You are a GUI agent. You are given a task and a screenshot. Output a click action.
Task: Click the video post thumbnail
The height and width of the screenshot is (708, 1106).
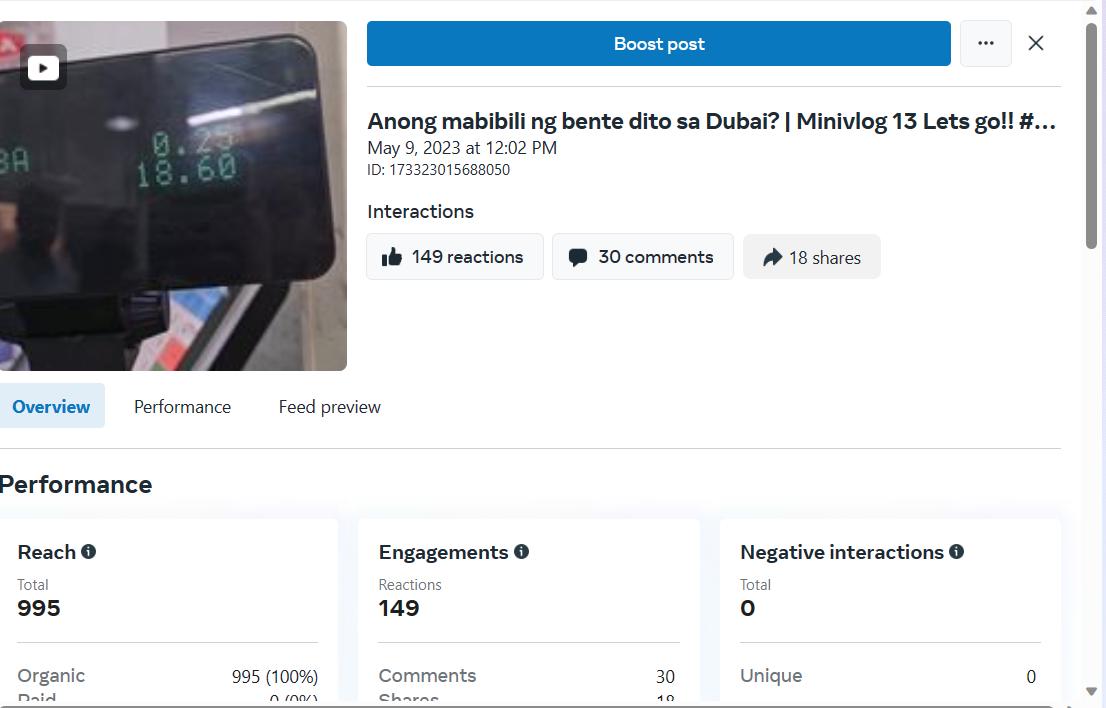[173, 196]
